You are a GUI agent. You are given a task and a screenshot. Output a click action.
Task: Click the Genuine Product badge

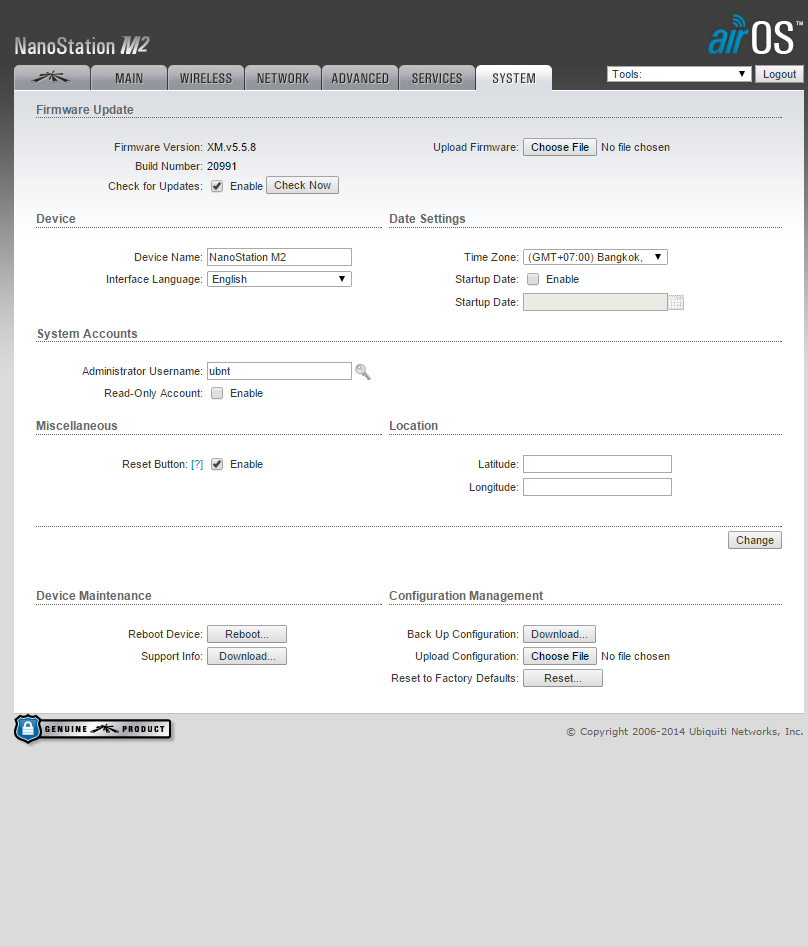pyautogui.click(x=93, y=729)
